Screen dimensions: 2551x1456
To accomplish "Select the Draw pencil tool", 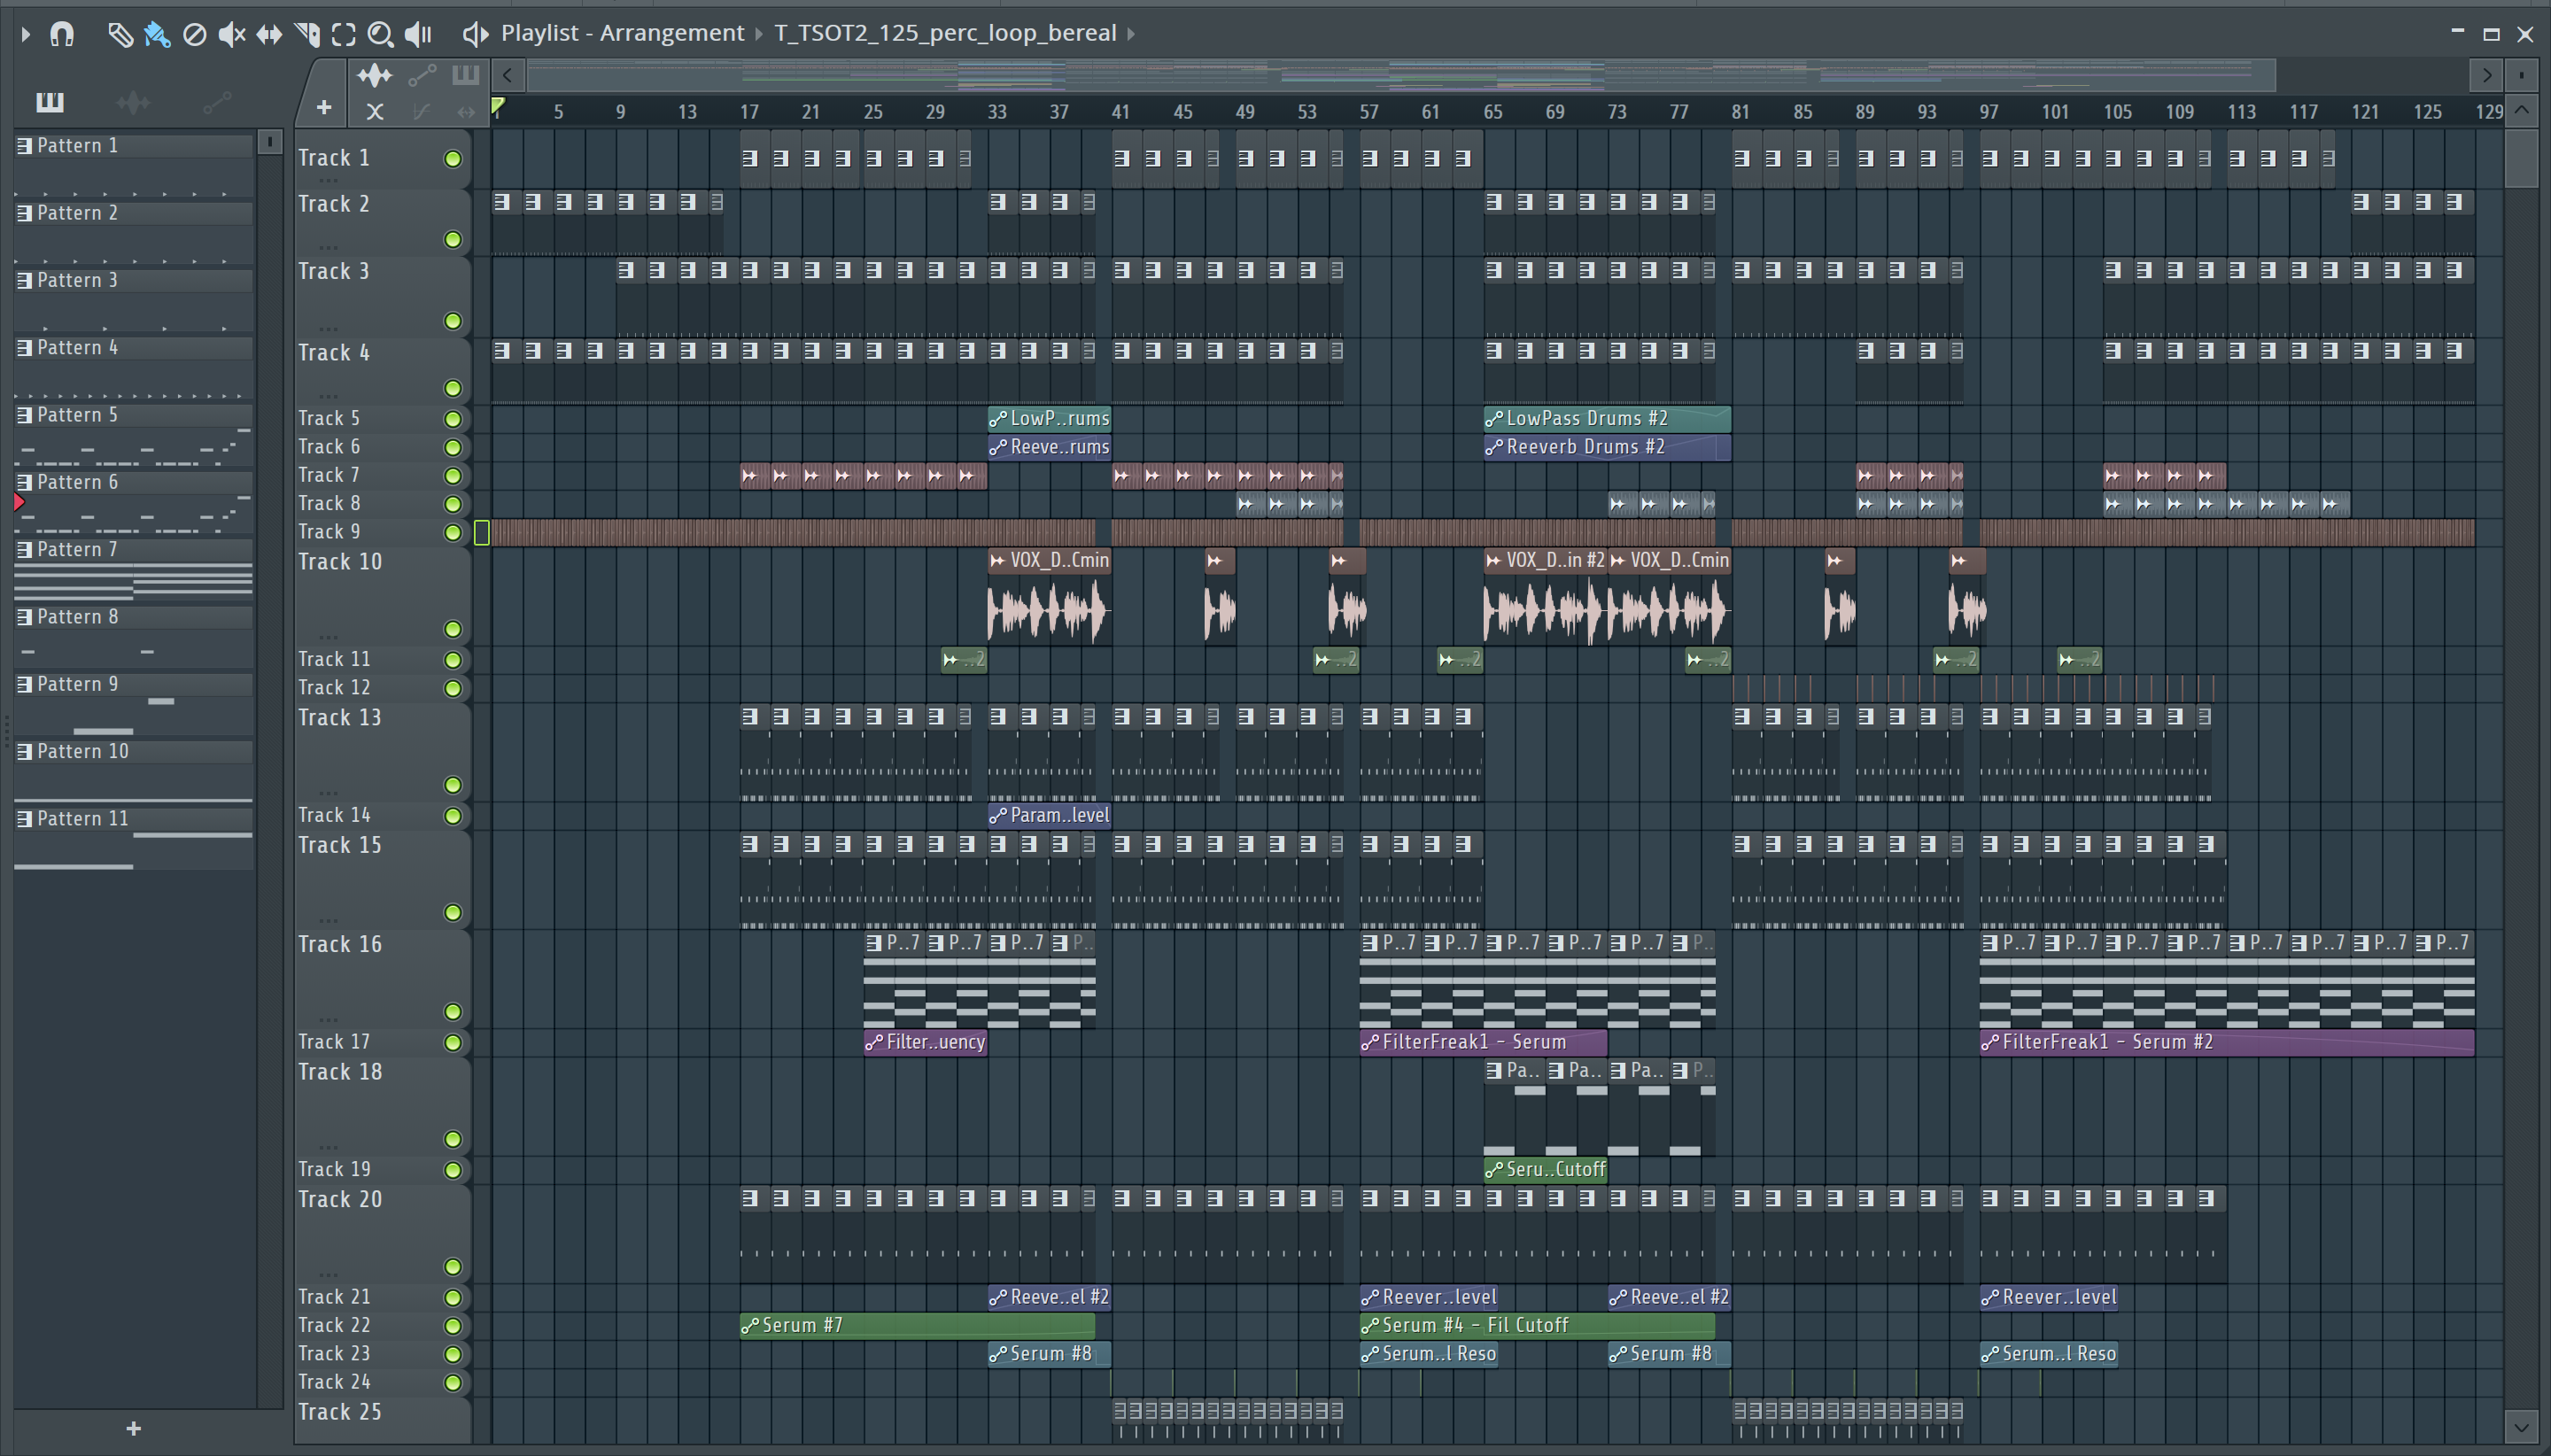I will [120, 35].
